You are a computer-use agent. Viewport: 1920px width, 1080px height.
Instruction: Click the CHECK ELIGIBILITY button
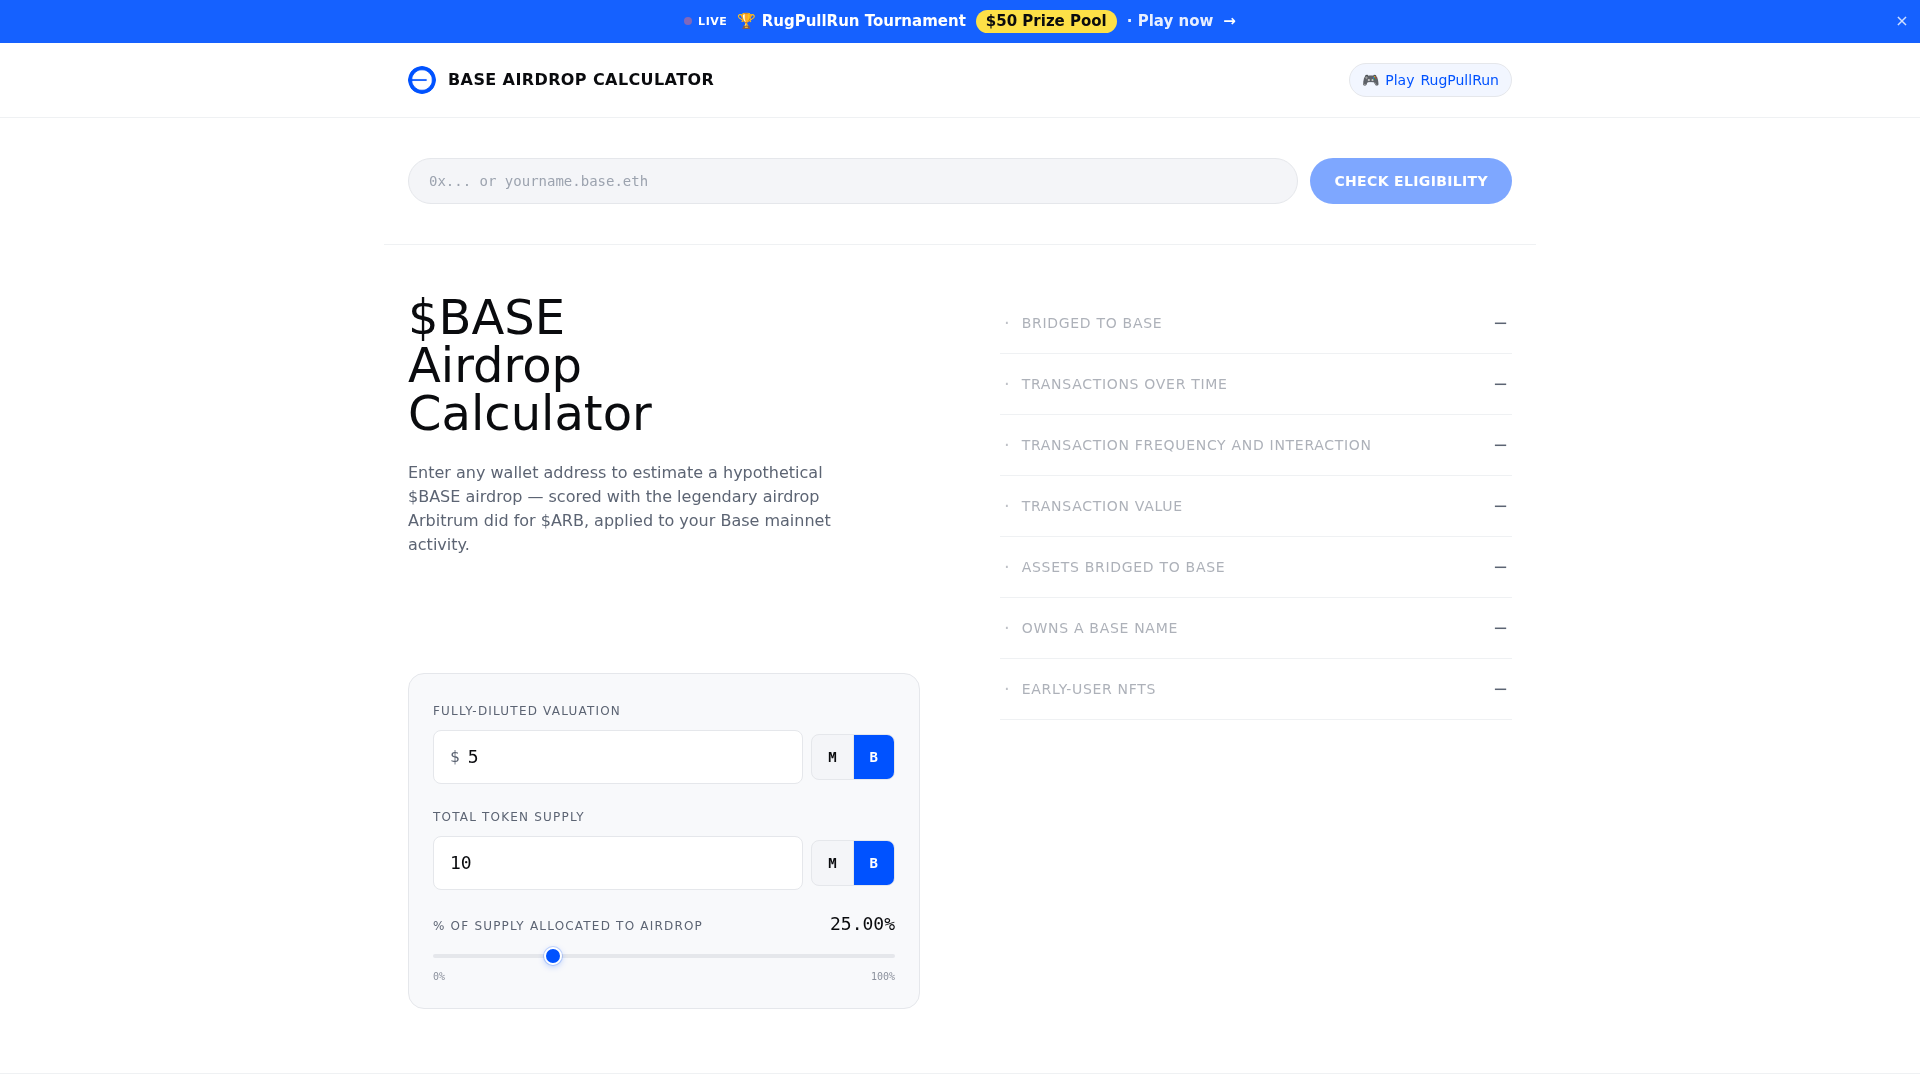pos(1411,181)
